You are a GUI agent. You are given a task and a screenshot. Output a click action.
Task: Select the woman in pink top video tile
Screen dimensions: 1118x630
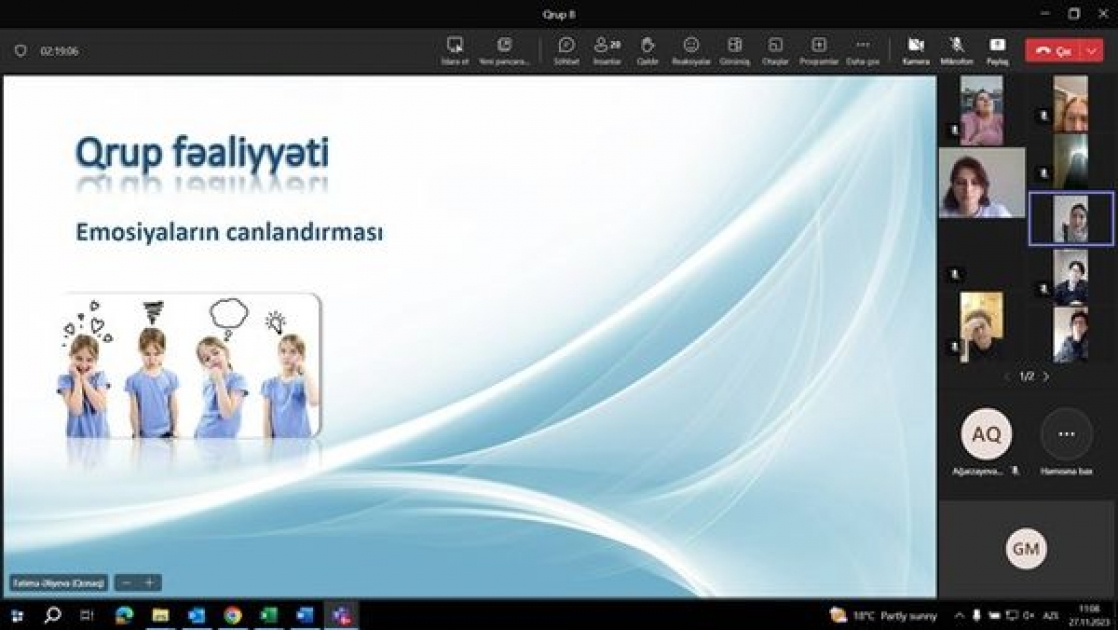pos(981,110)
